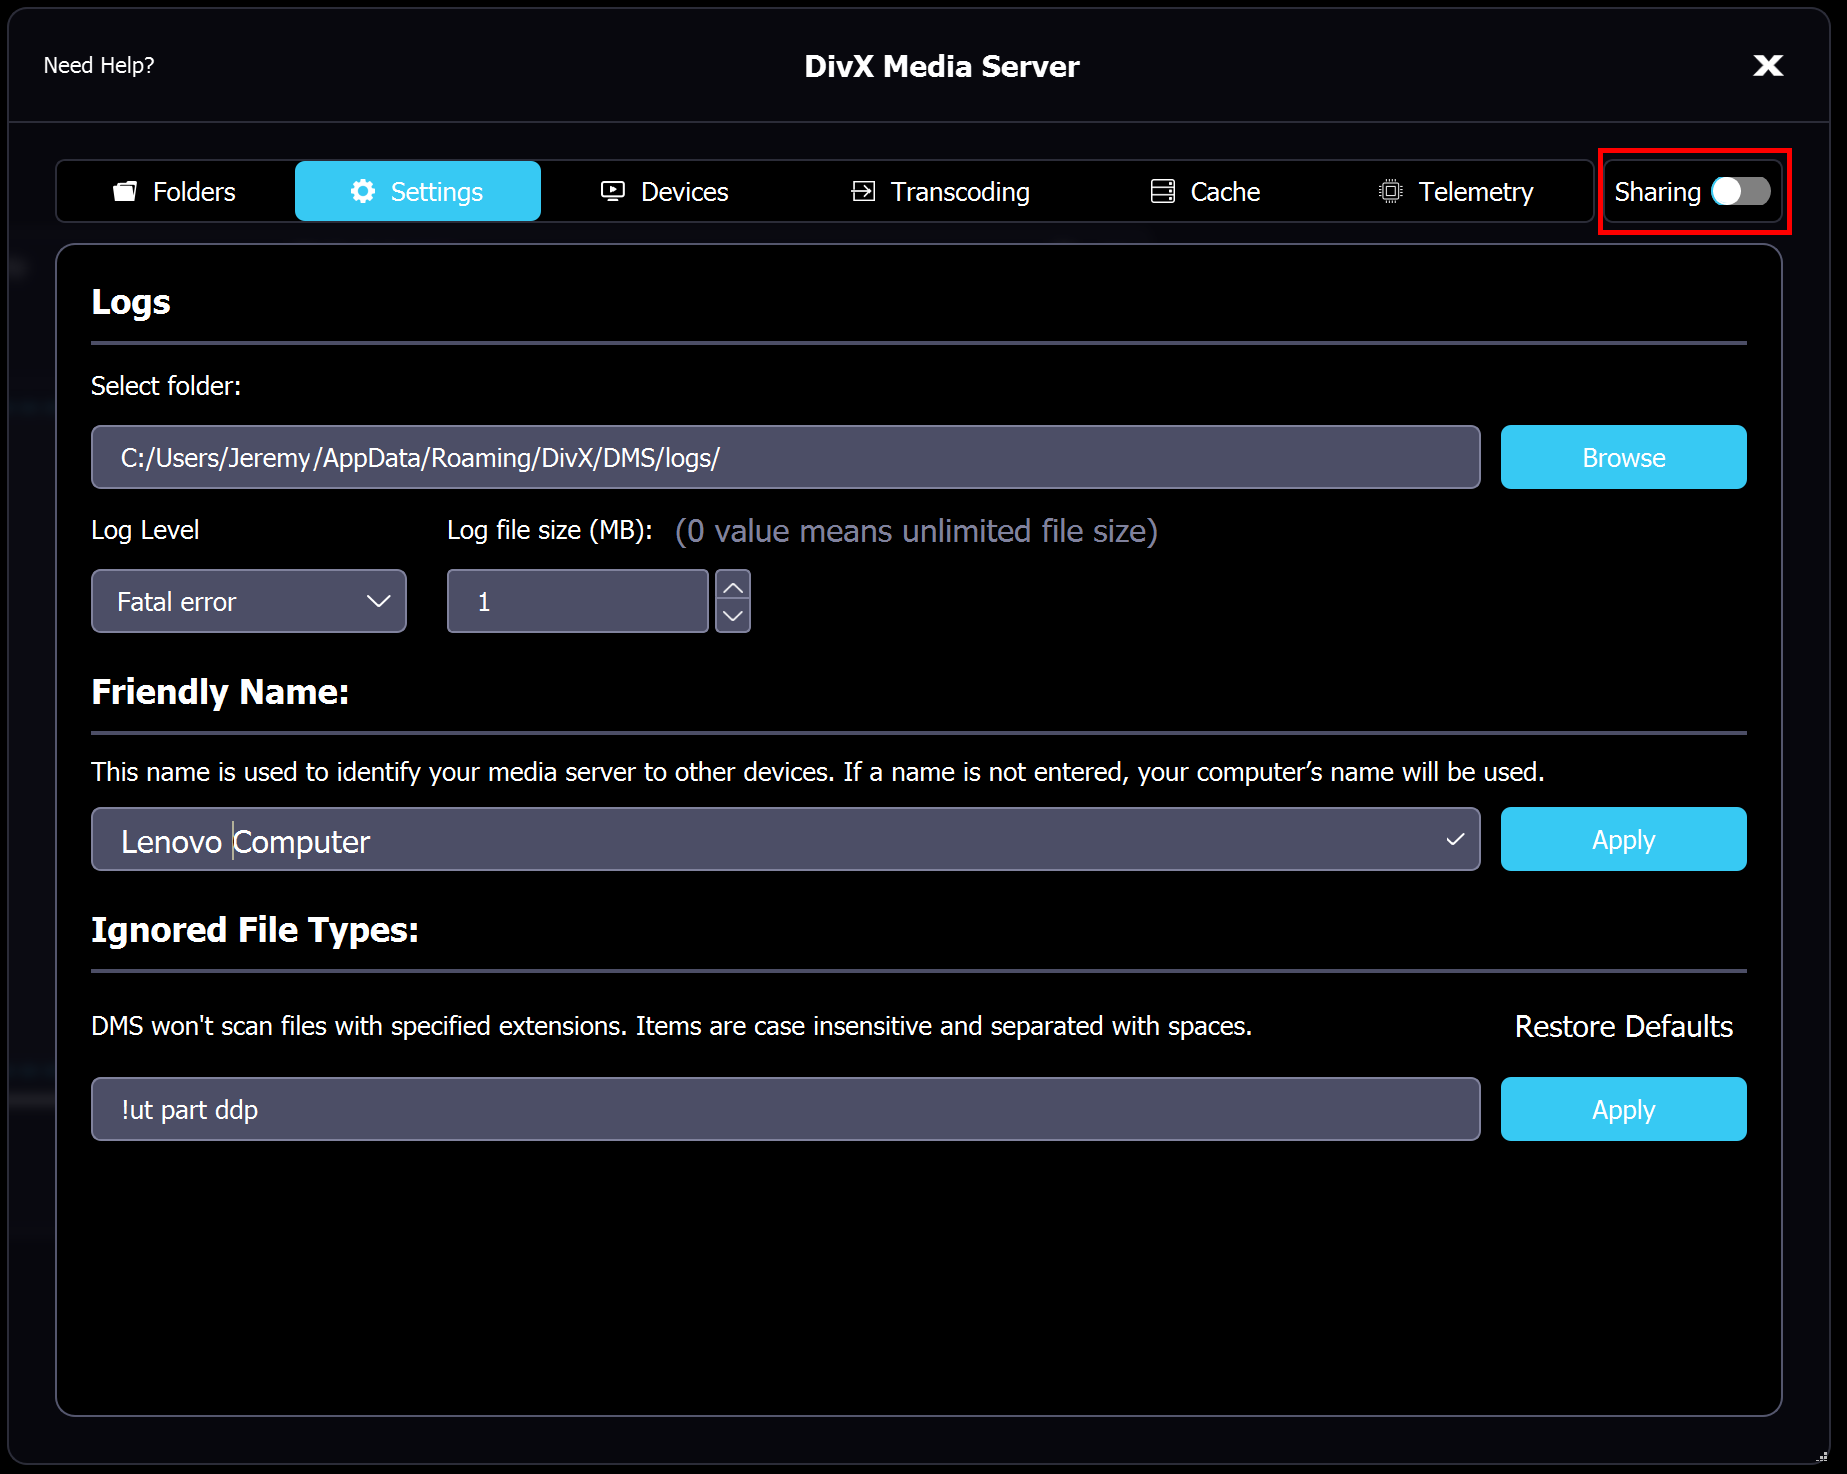Click the logs folder path field
1847x1474 pixels.
pos(785,457)
